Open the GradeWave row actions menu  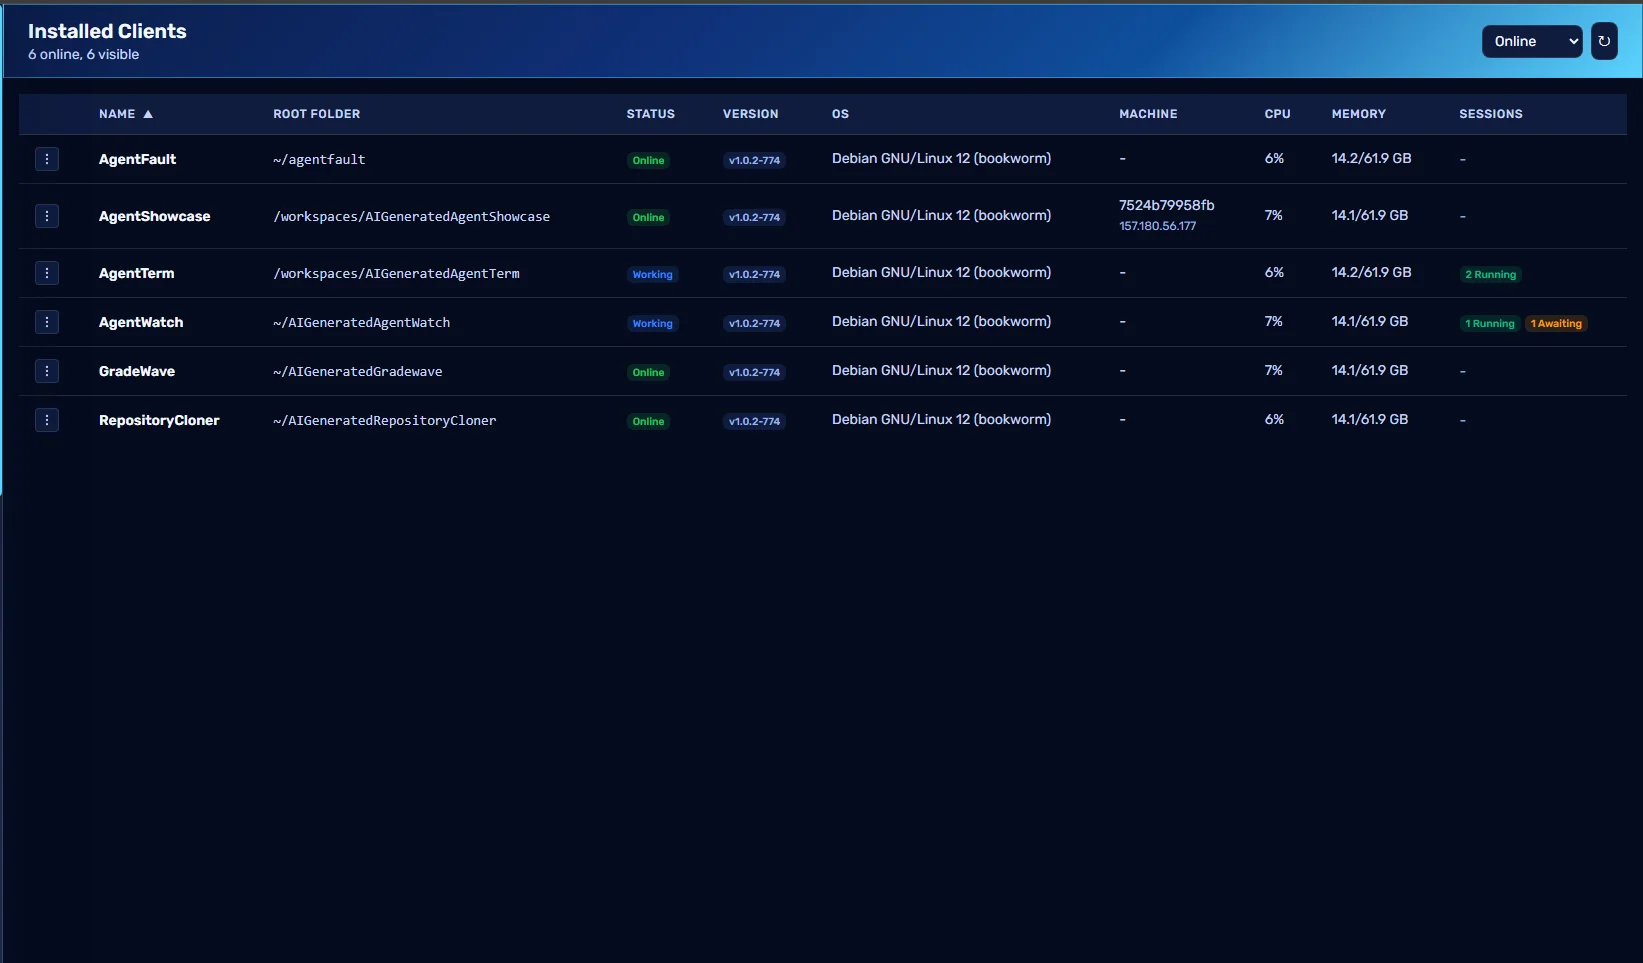click(x=46, y=371)
